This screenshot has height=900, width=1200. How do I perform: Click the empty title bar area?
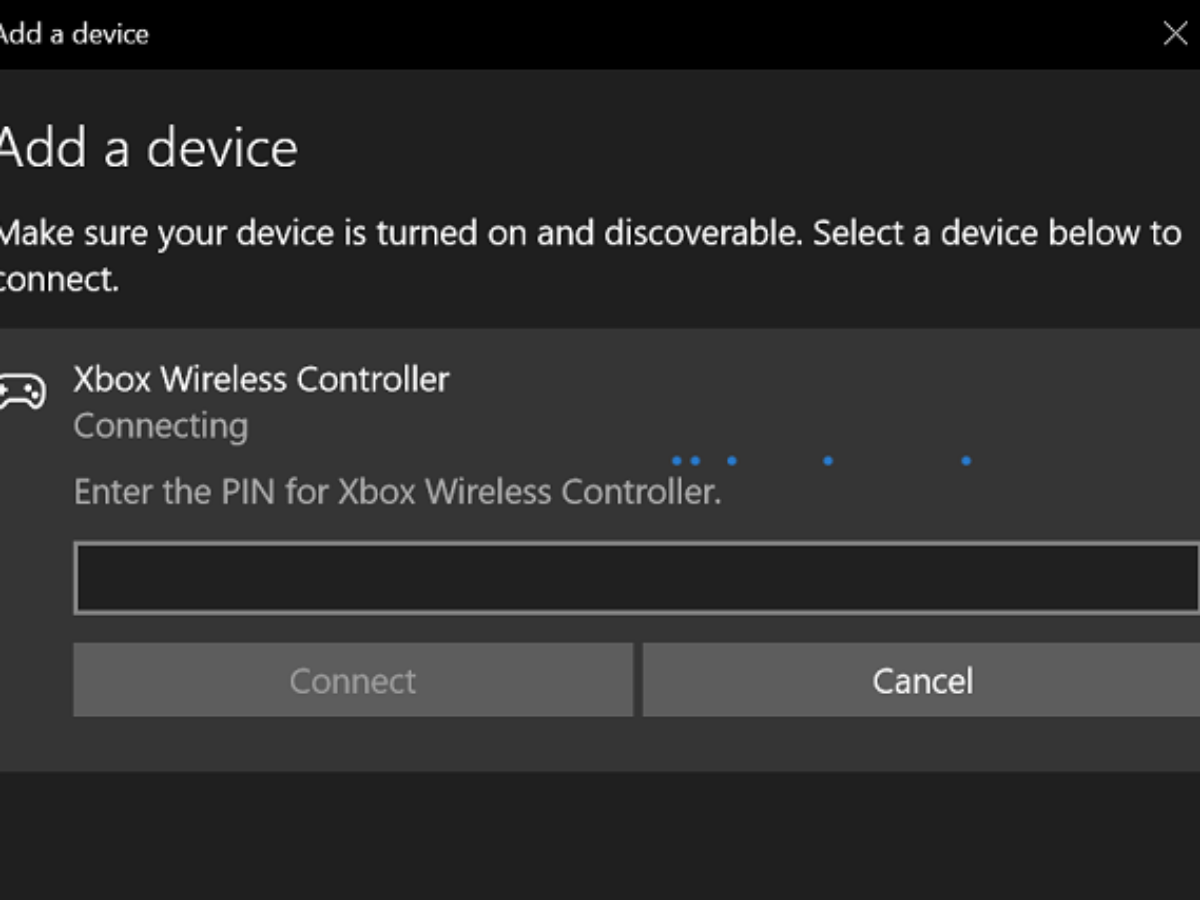[x=650, y=34]
